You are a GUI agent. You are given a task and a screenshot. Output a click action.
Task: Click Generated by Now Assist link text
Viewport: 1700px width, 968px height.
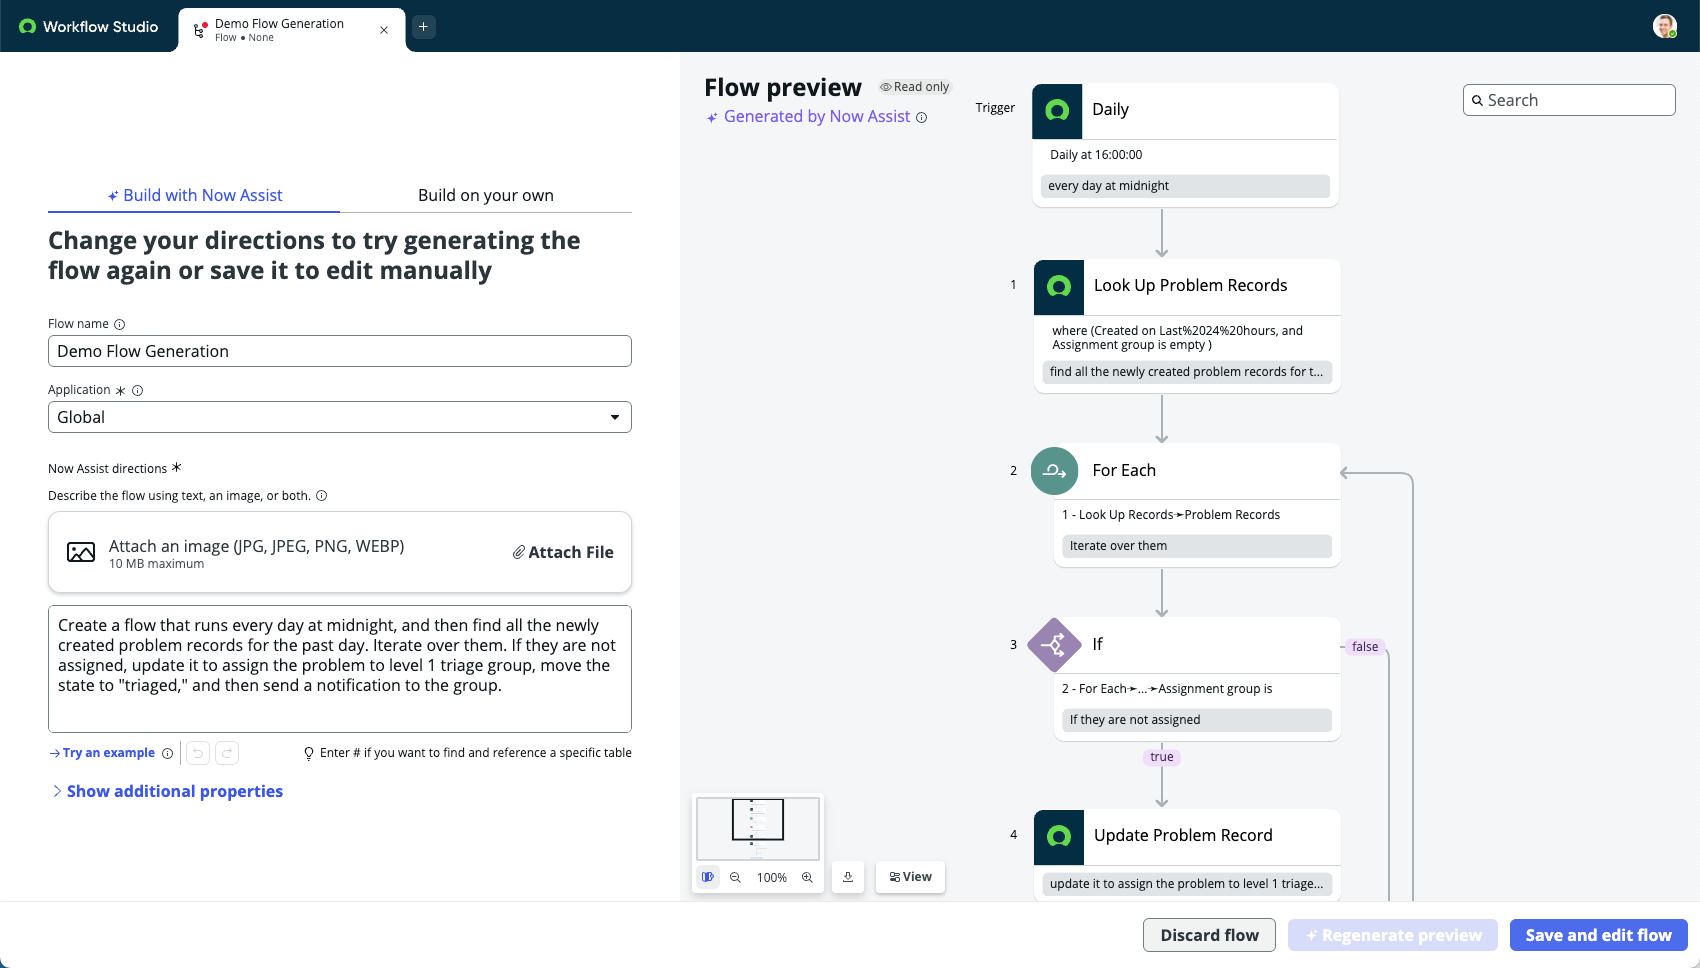tap(817, 117)
